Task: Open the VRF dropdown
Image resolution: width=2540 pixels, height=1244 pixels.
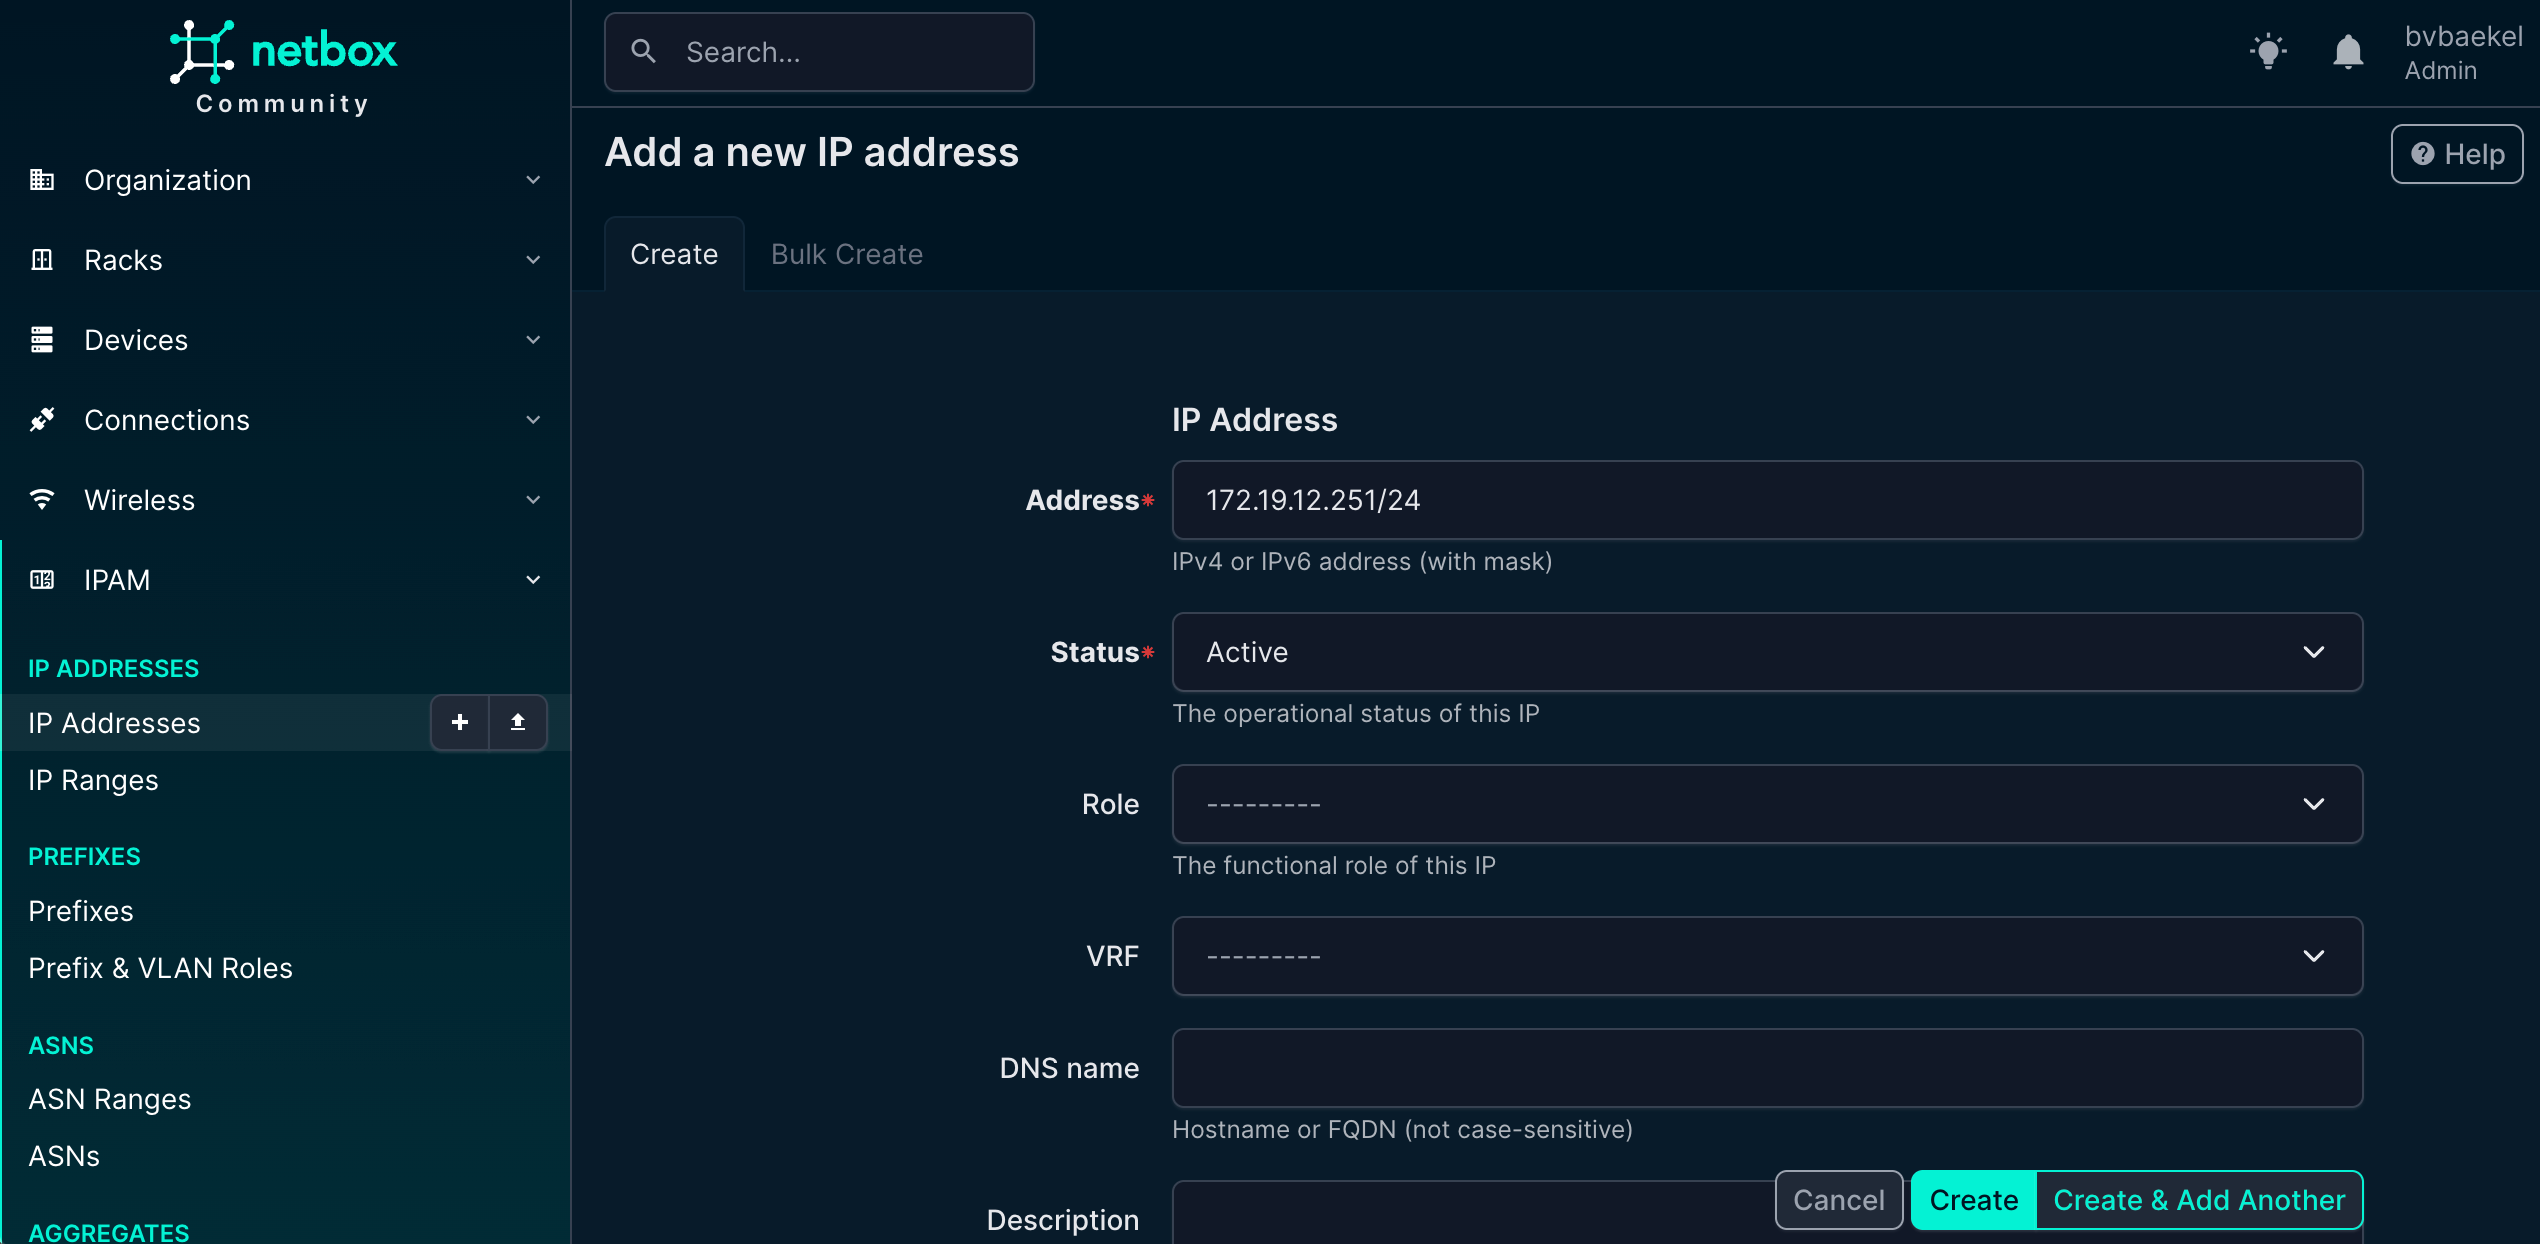Action: tap(1767, 956)
